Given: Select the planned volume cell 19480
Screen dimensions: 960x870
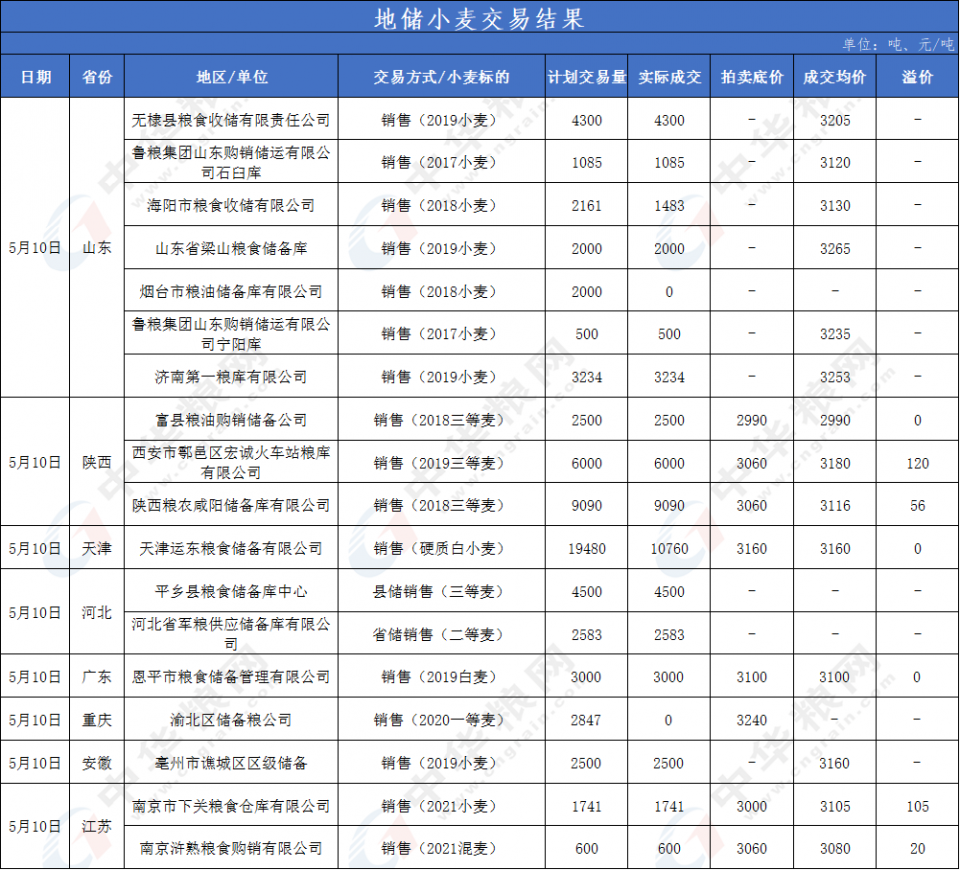Looking at the screenshot, I should tap(586, 548).
